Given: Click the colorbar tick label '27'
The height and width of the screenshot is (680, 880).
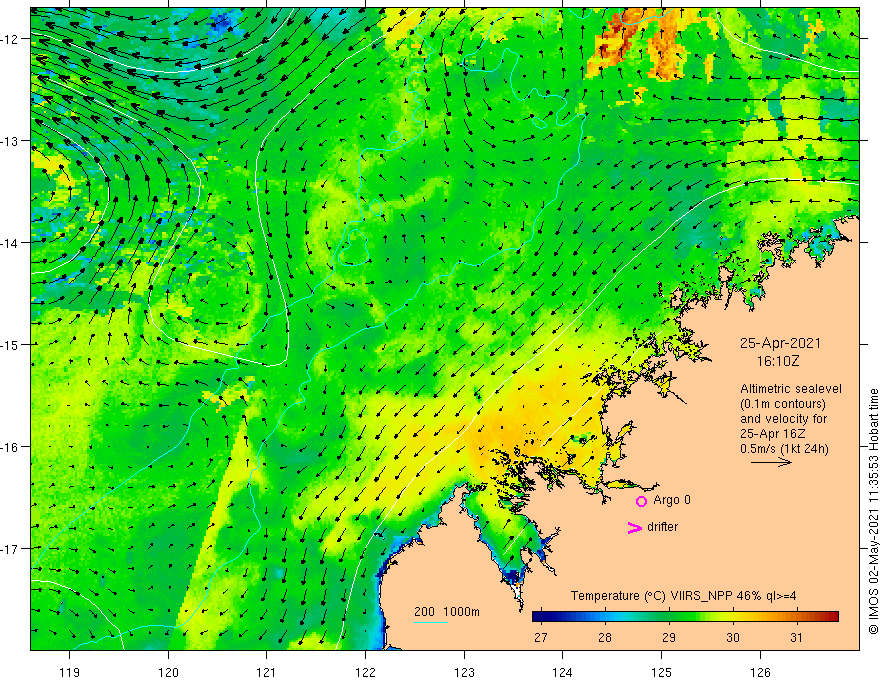Looking at the screenshot, I should tap(540, 637).
